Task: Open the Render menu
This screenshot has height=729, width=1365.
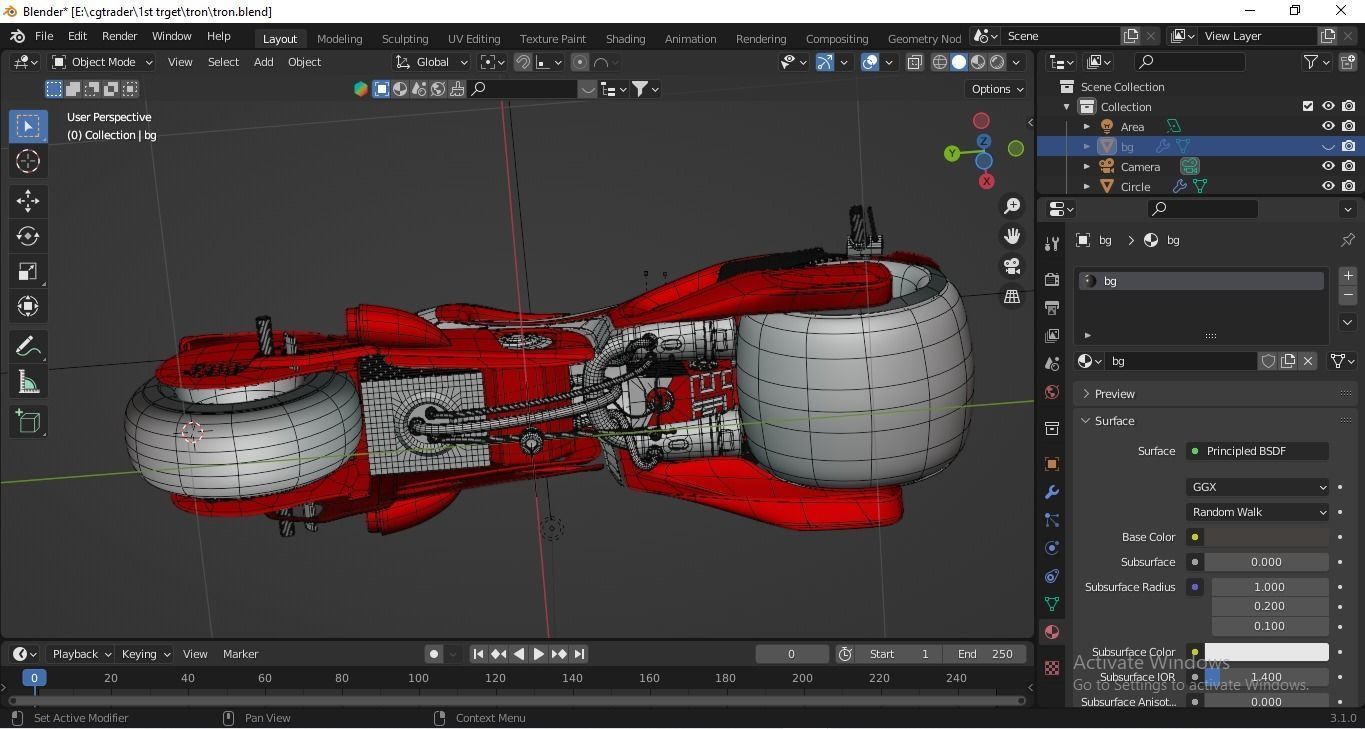Action: 119,36
